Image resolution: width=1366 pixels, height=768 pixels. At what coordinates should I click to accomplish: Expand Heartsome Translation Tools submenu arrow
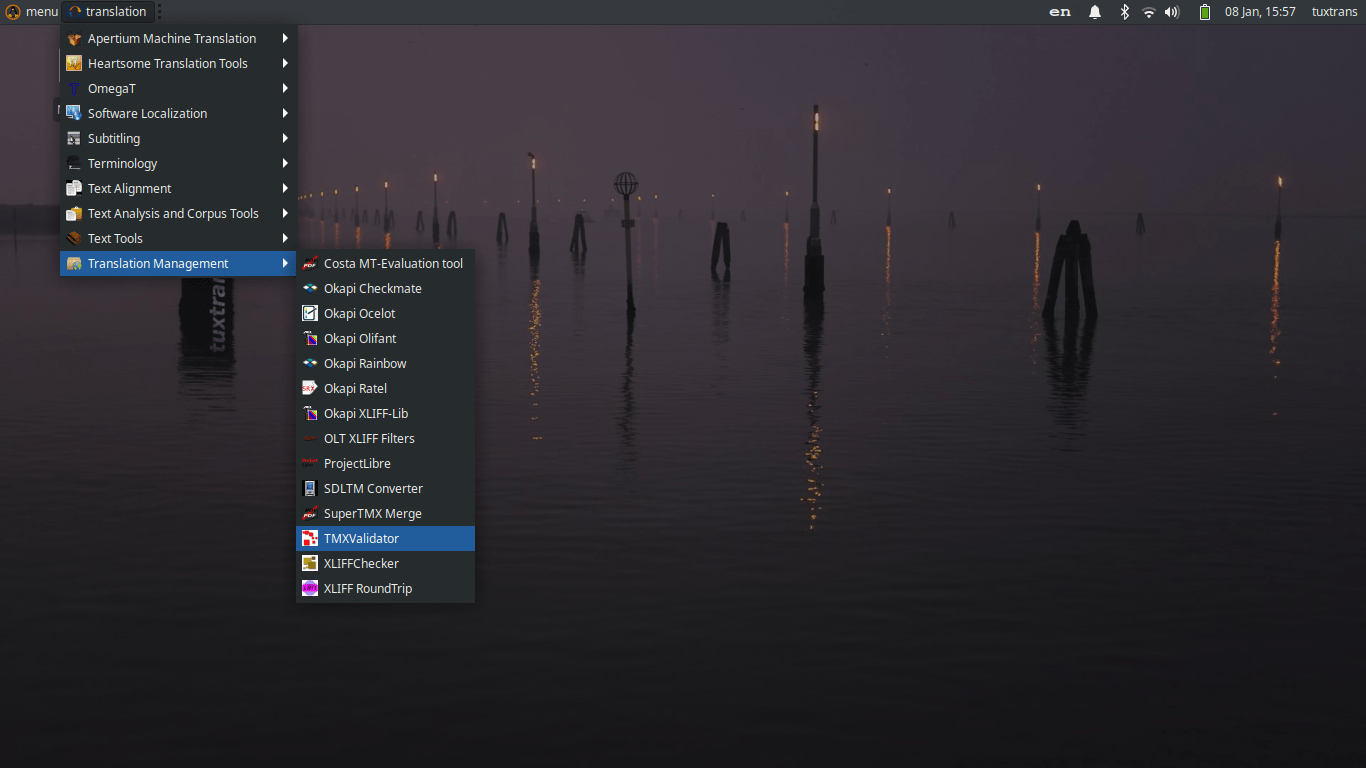285,64
